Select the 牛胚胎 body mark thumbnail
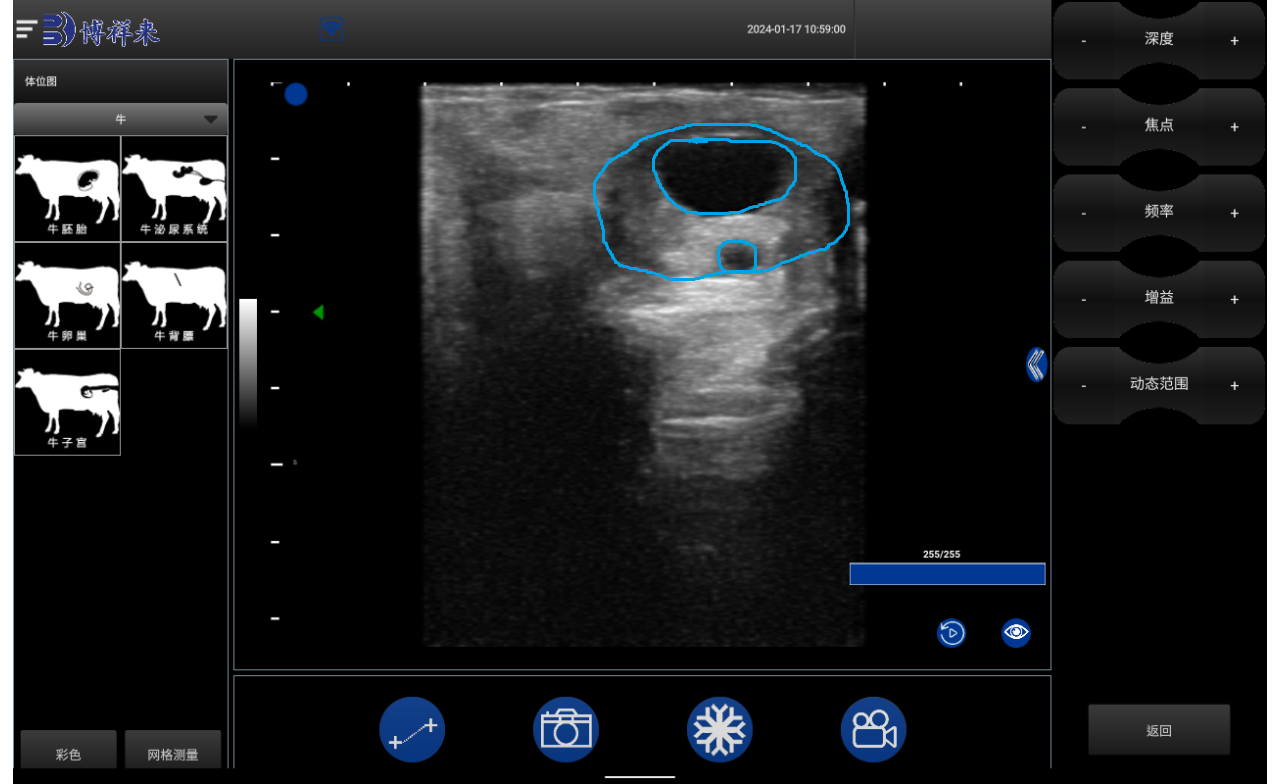Image resolution: width=1280 pixels, height=784 pixels. coord(67,188)
